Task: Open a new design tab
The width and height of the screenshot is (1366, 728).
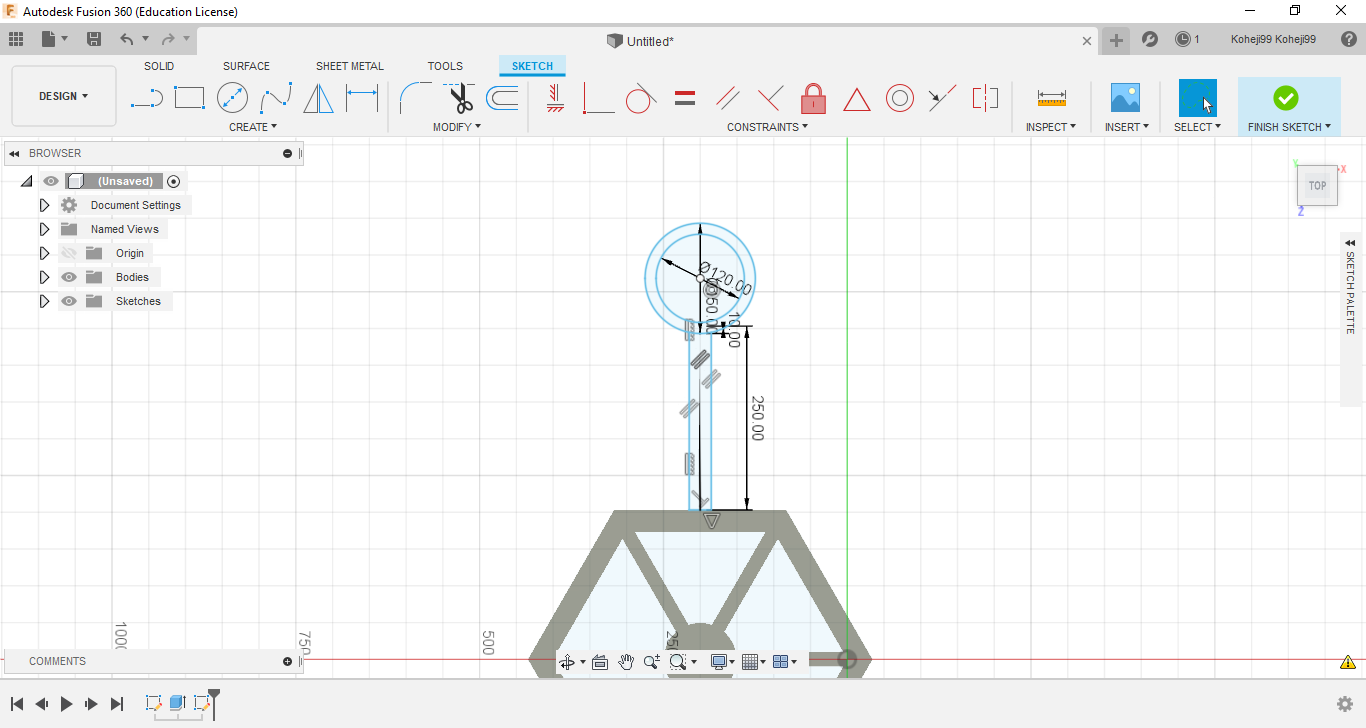Action: pos(1117,40)
